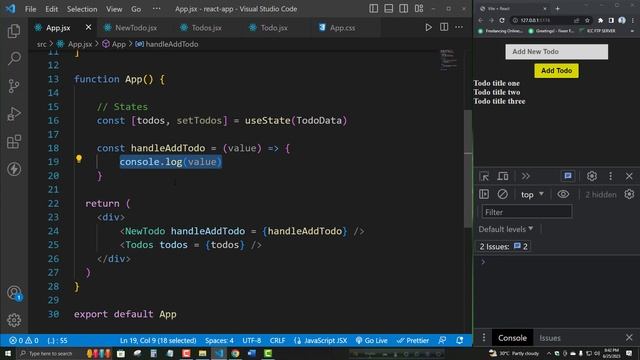Clear the console
The image size is (640, 360).
coord(502,194)
